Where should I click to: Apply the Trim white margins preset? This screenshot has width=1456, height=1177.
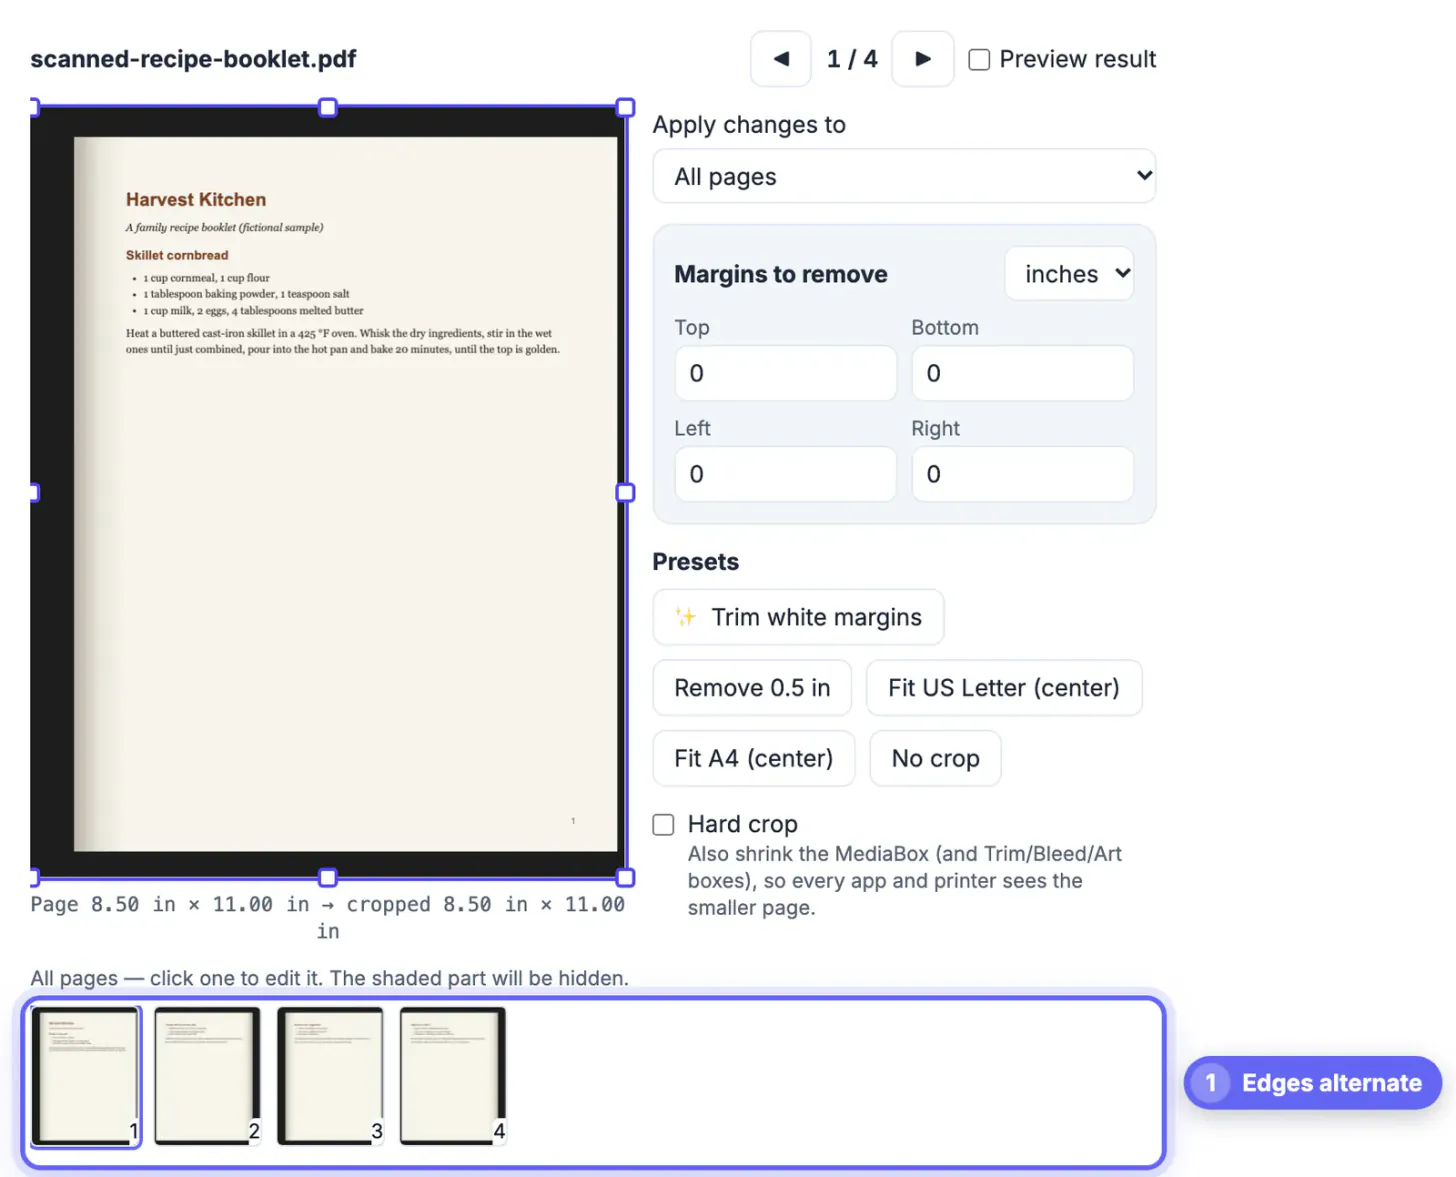click(798, 617)
